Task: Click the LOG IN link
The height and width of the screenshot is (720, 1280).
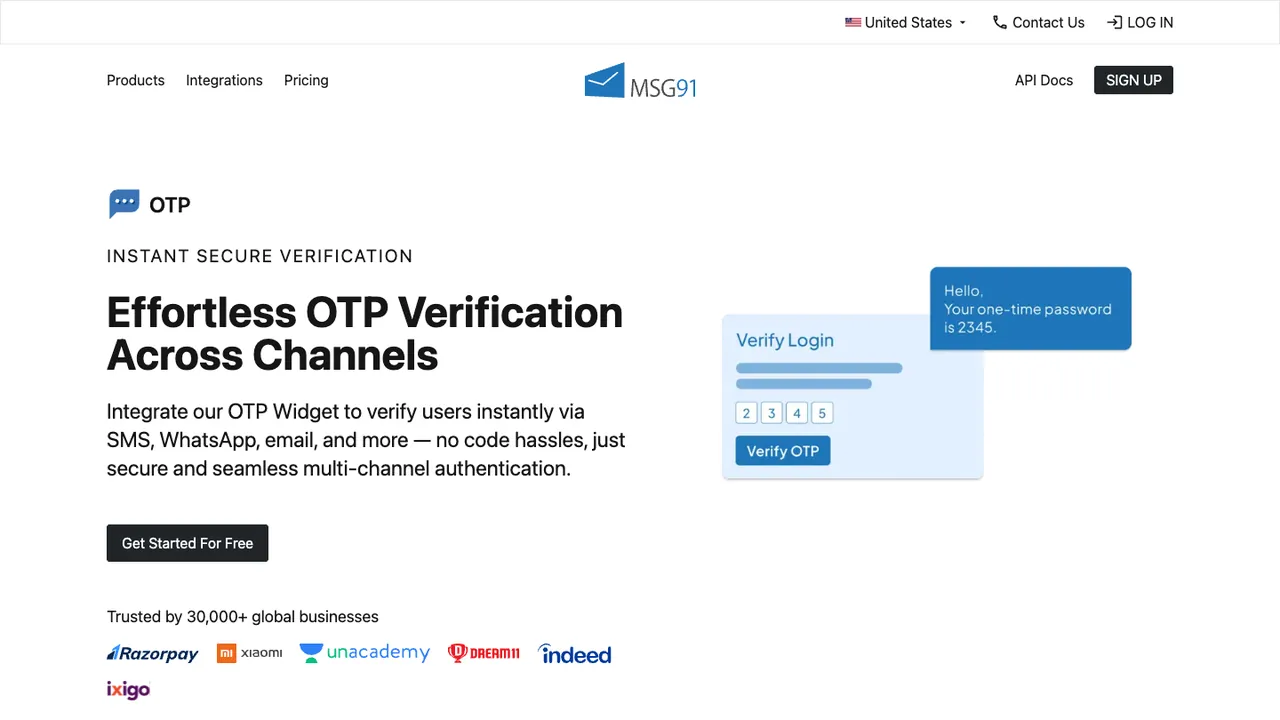Action: (1140, 22)
